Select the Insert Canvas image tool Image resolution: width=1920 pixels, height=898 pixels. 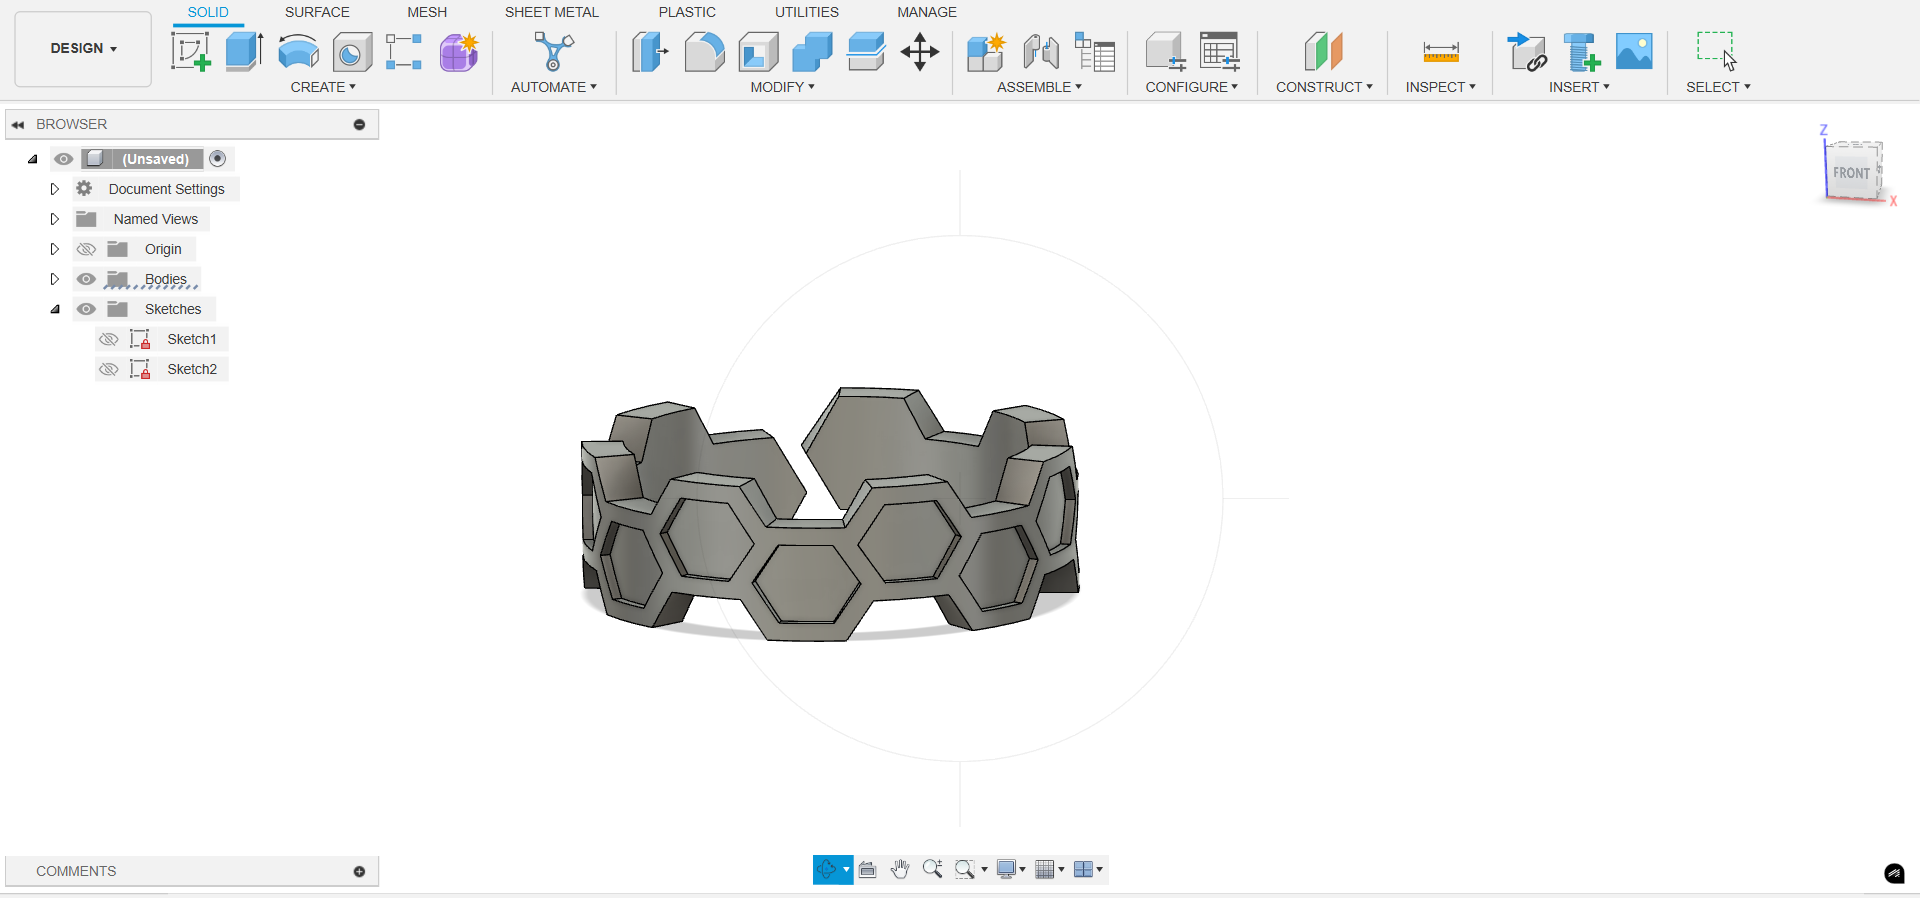[1634, 51]
